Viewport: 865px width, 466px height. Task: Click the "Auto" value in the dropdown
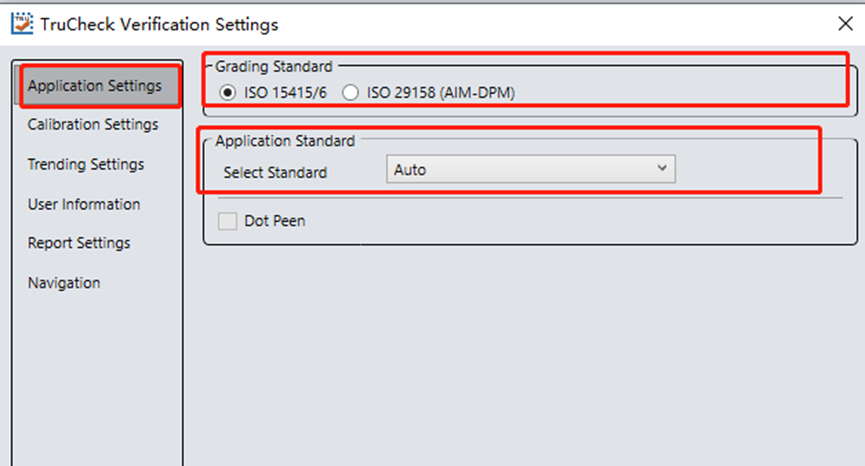tap(410, 170)
